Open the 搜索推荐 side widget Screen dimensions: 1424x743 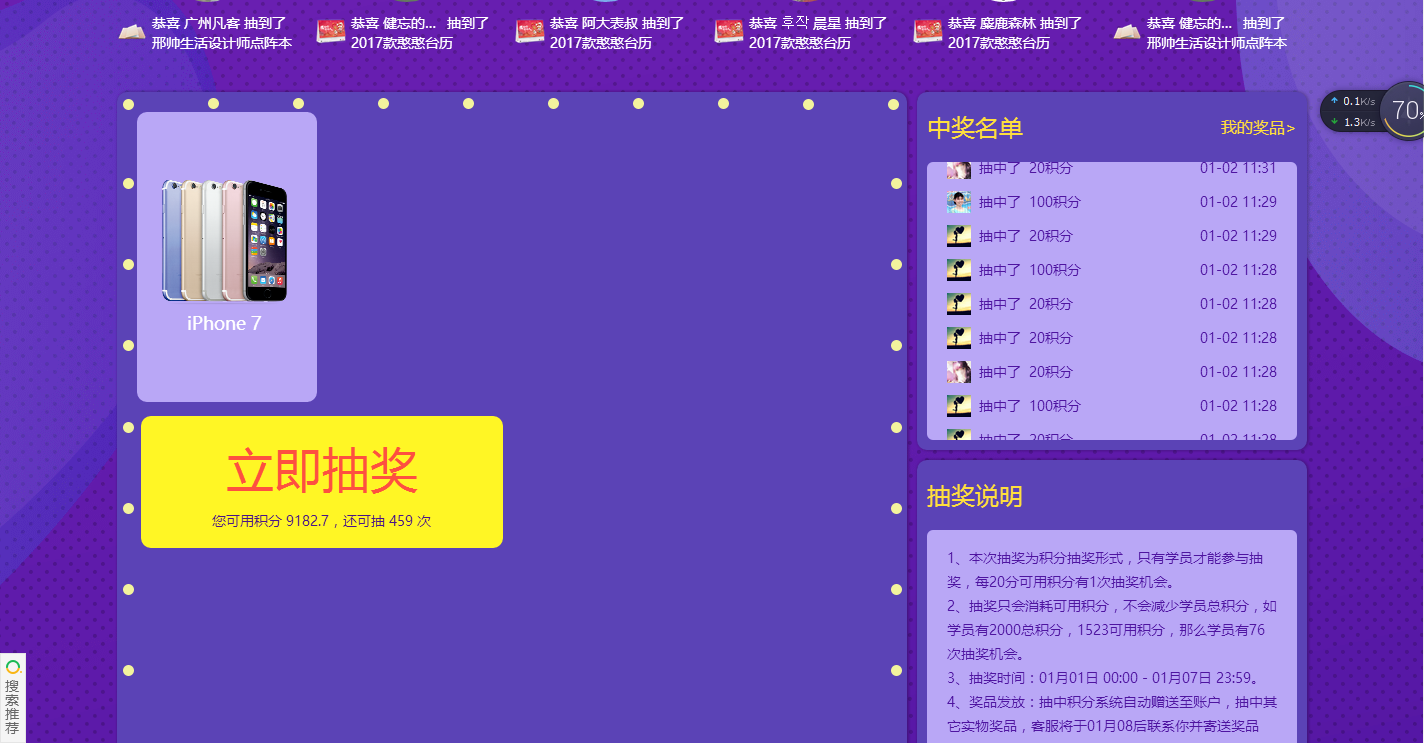12,697
